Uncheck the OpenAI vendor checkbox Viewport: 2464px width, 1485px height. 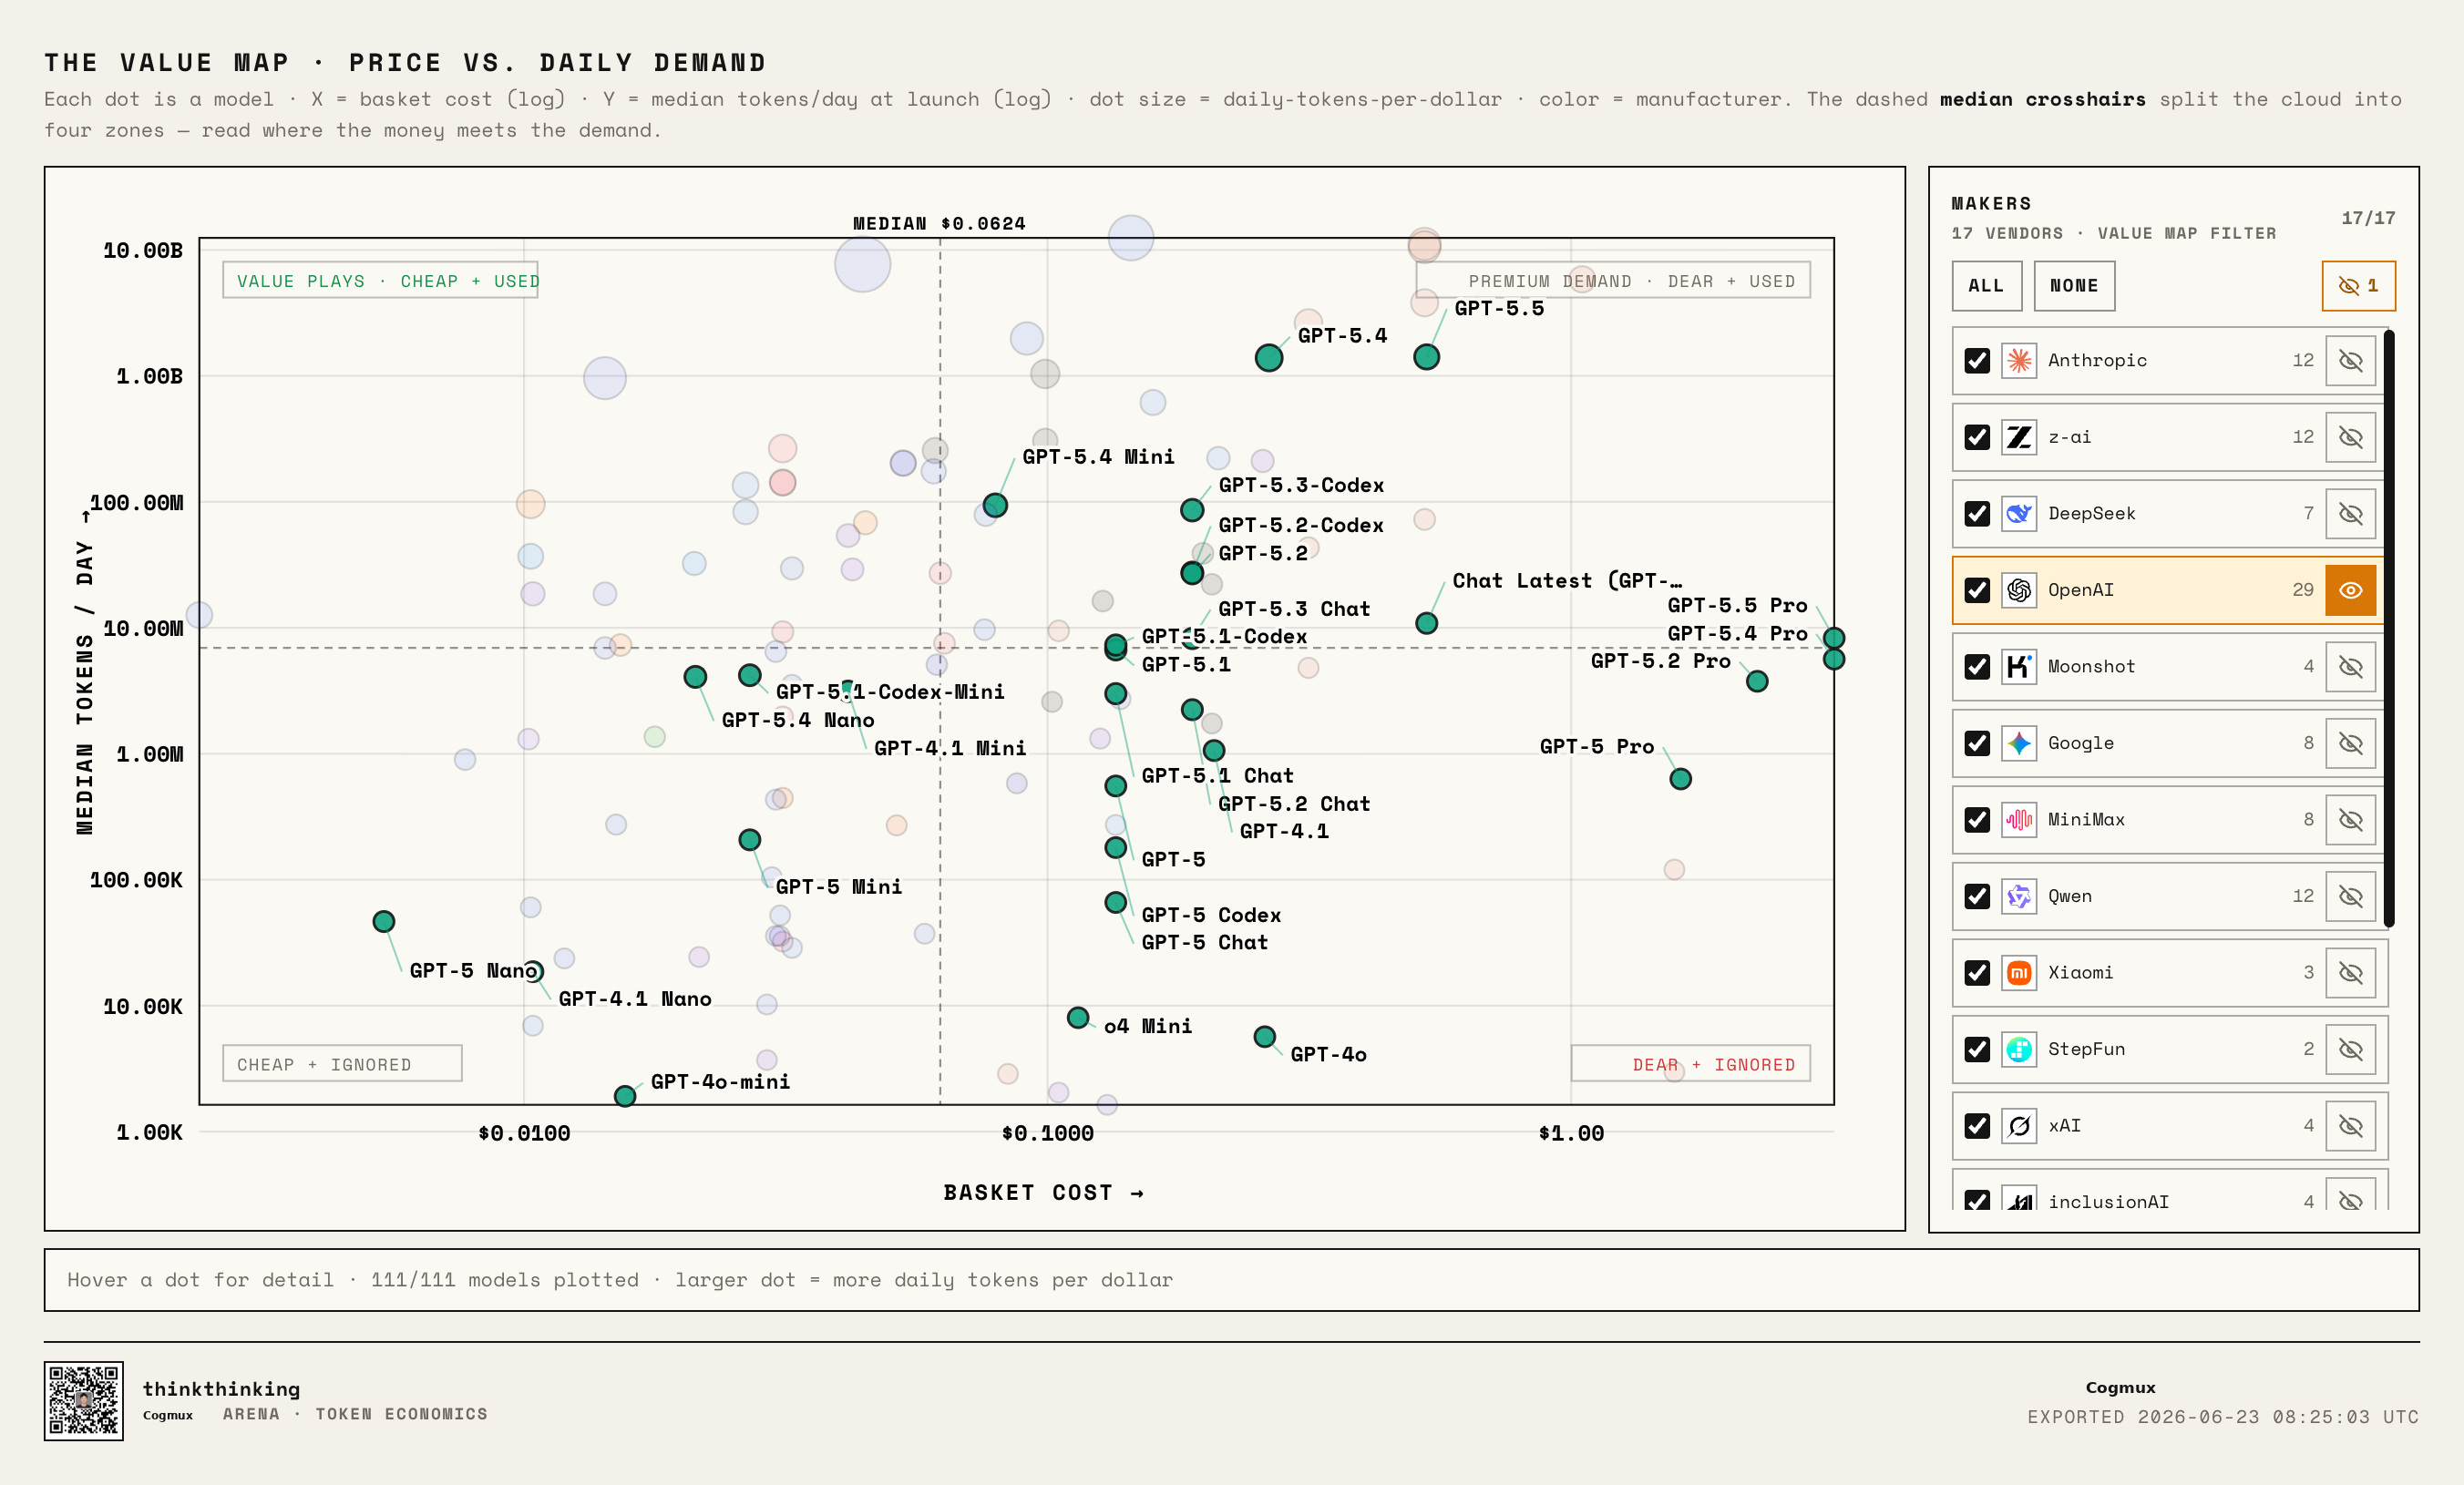point(1977,590)
